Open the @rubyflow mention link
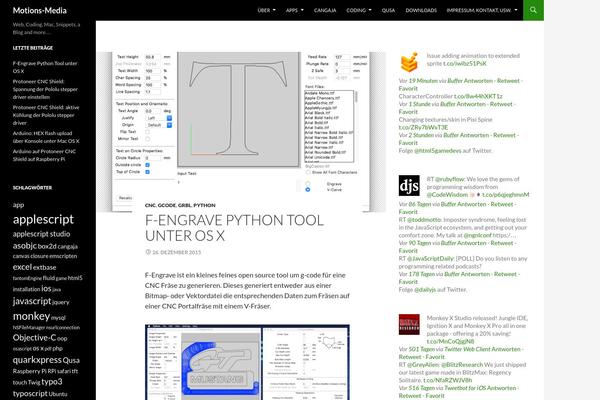600x400 pixels. [449, 179]
